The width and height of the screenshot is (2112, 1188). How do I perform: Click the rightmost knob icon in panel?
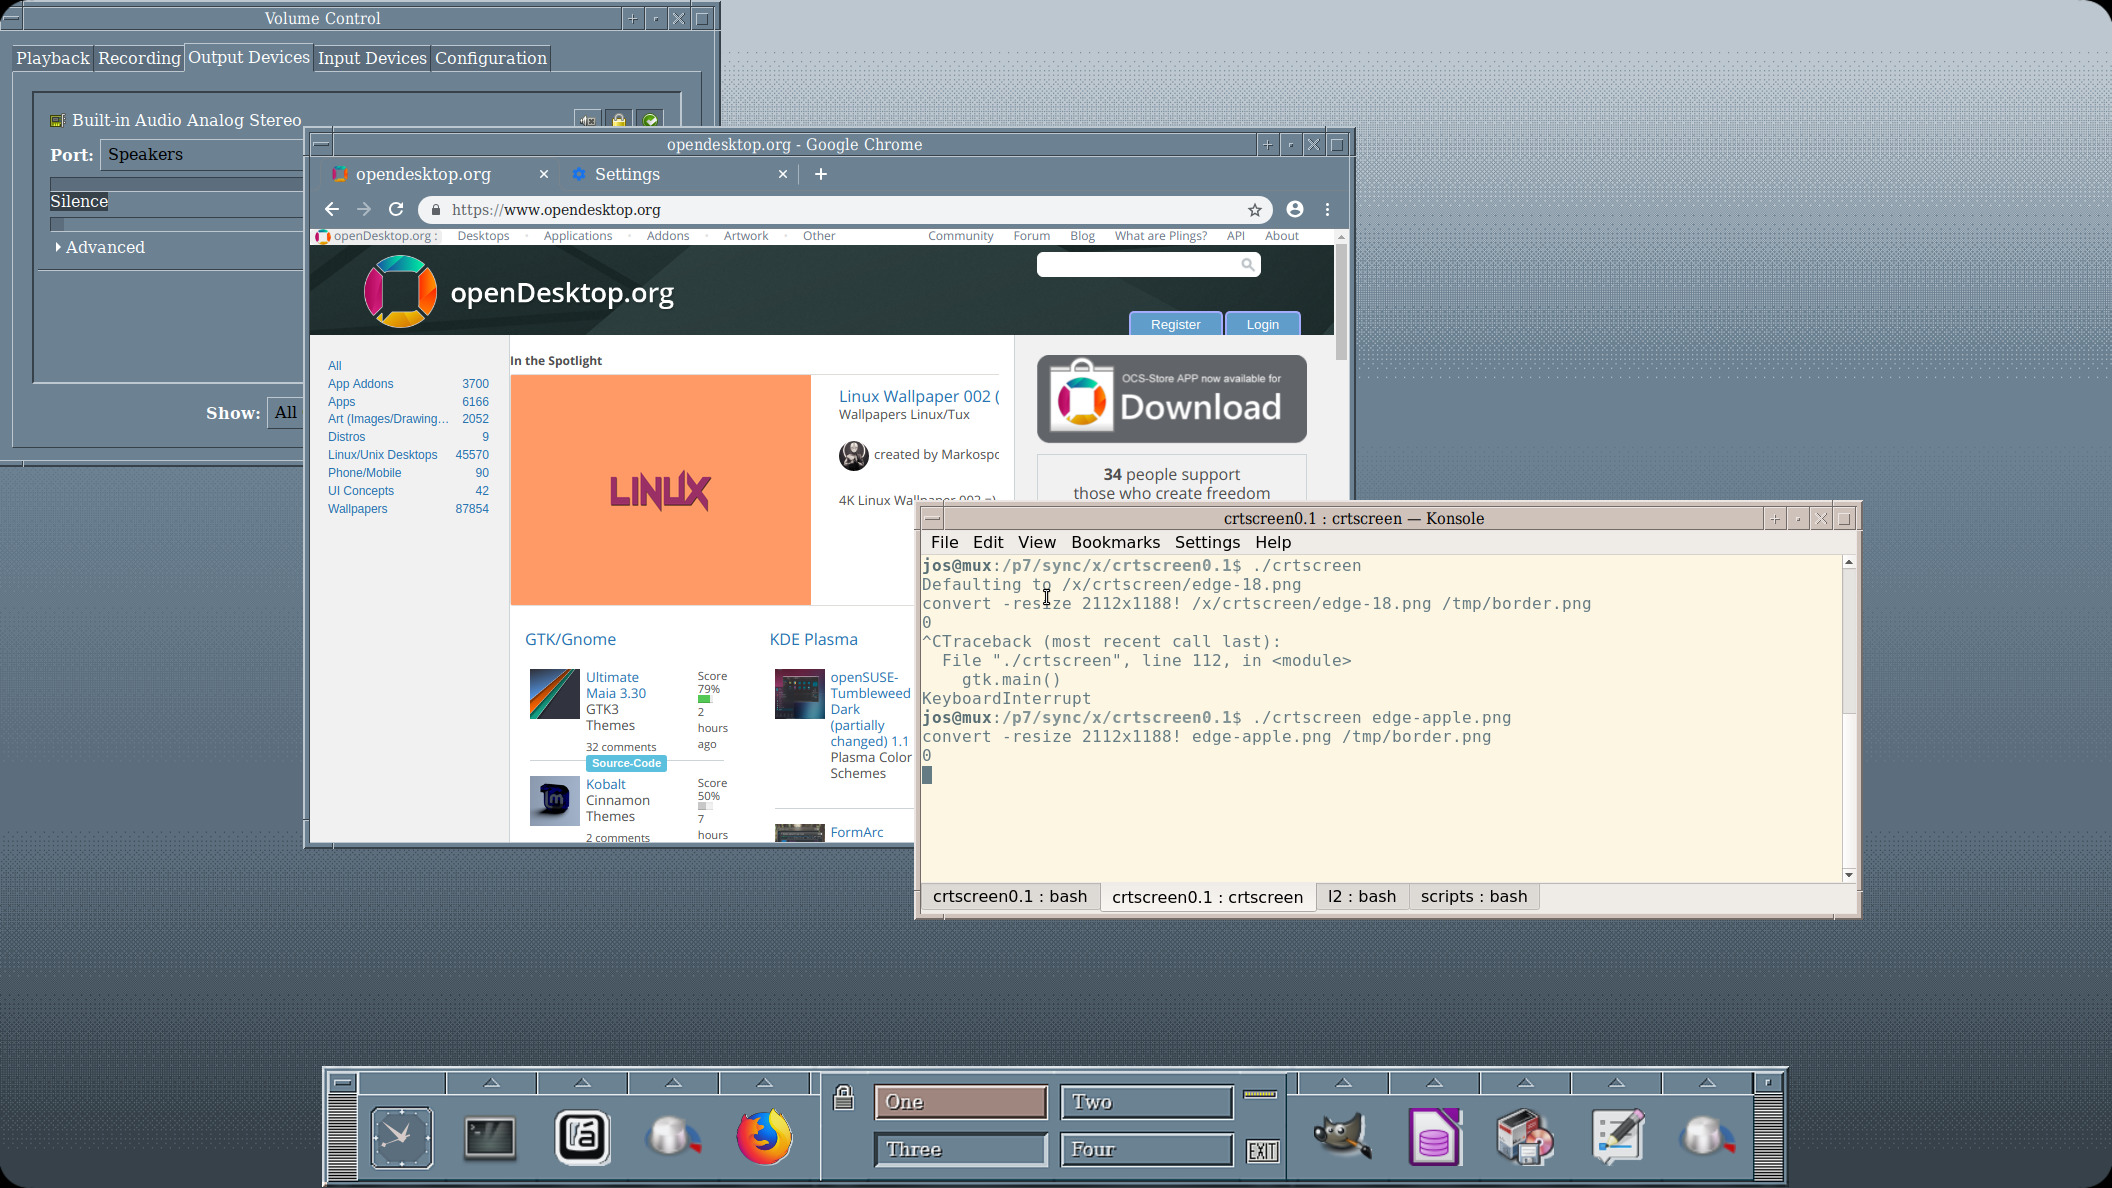[x=1708, y=1137]
